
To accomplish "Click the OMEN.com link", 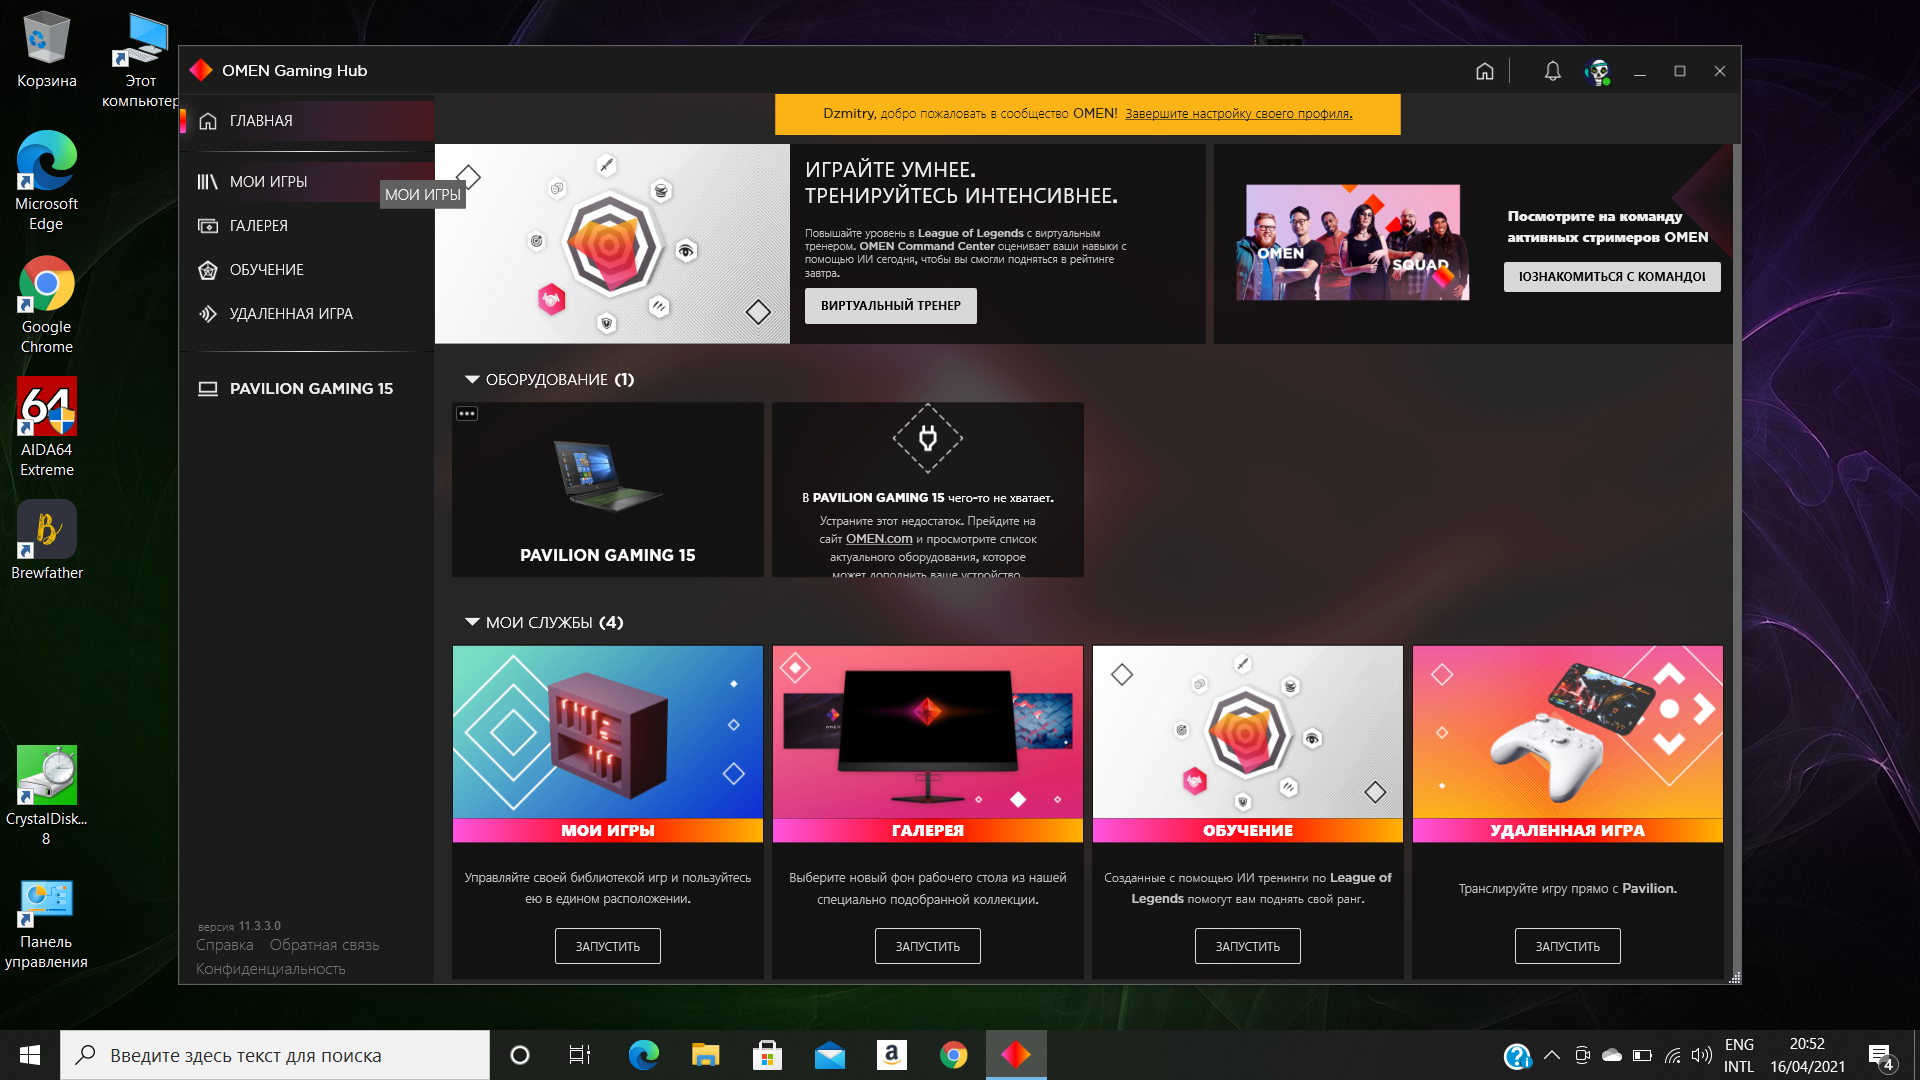I will coord(878,538).
